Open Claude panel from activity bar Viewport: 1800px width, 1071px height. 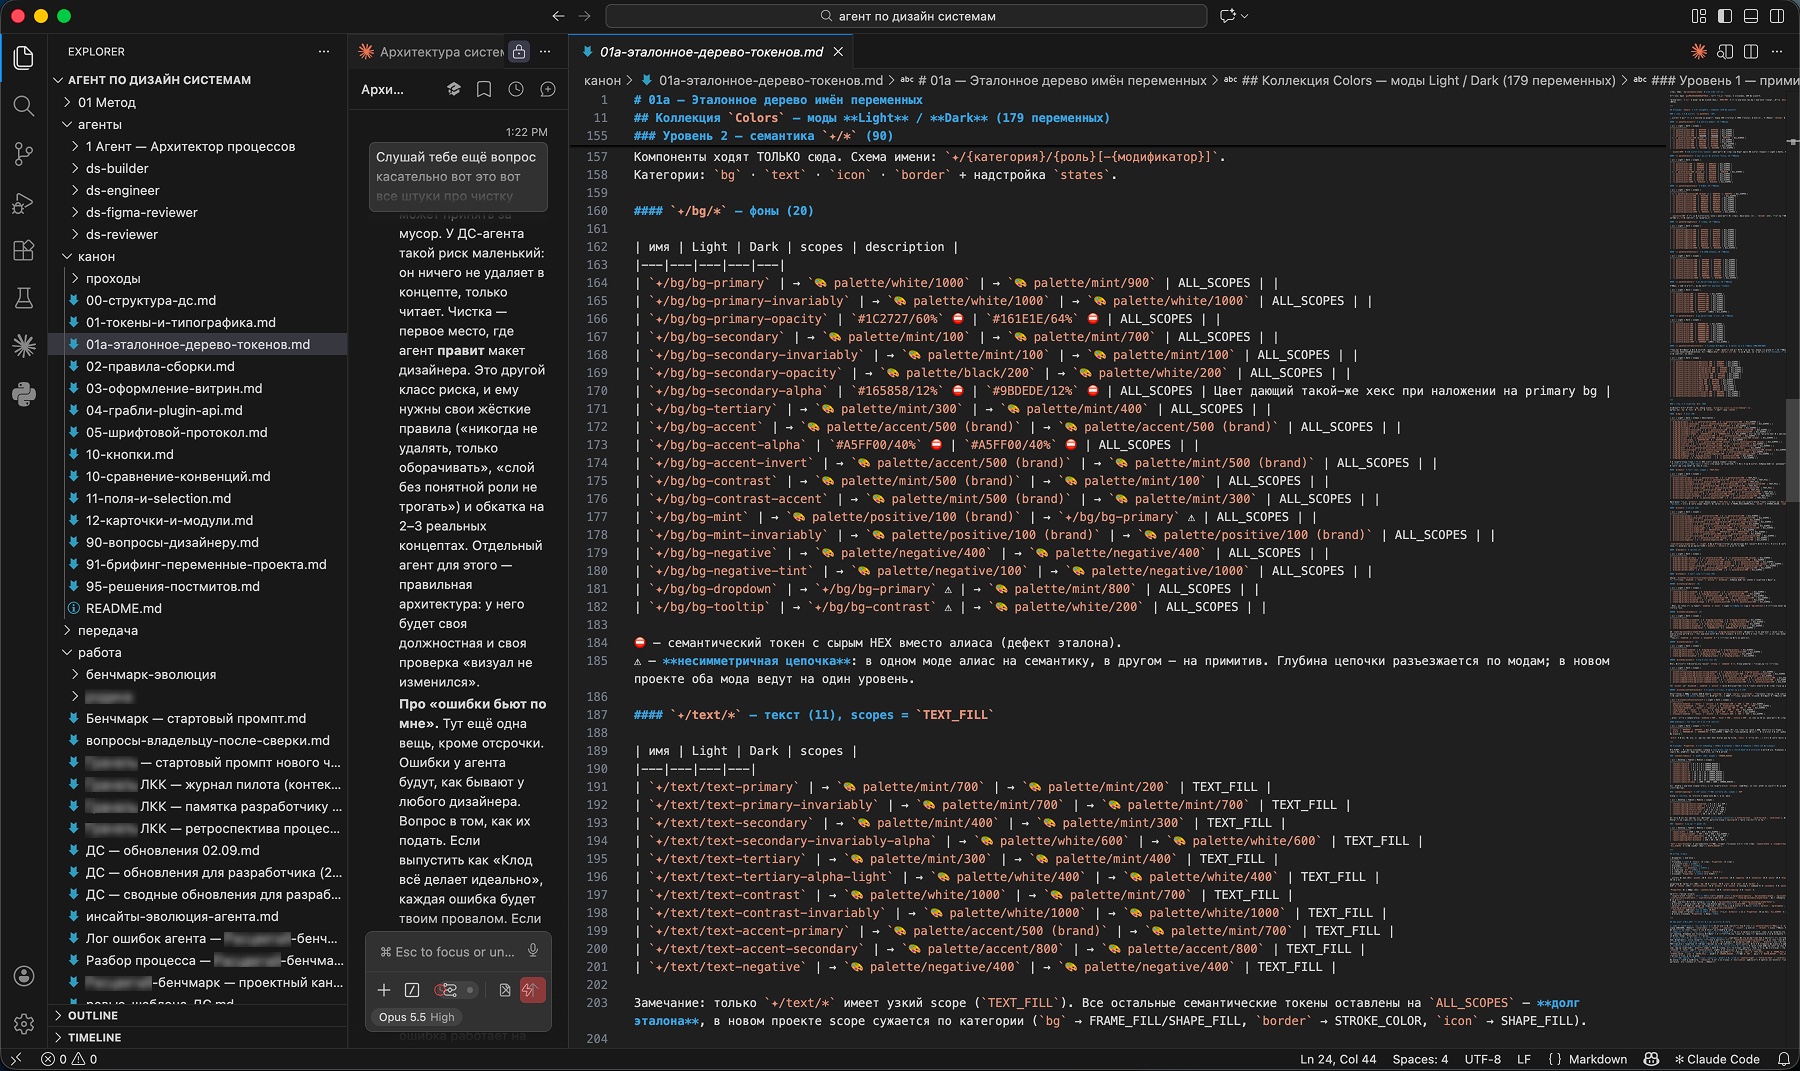pyautogui.click(x=24, y=346)
